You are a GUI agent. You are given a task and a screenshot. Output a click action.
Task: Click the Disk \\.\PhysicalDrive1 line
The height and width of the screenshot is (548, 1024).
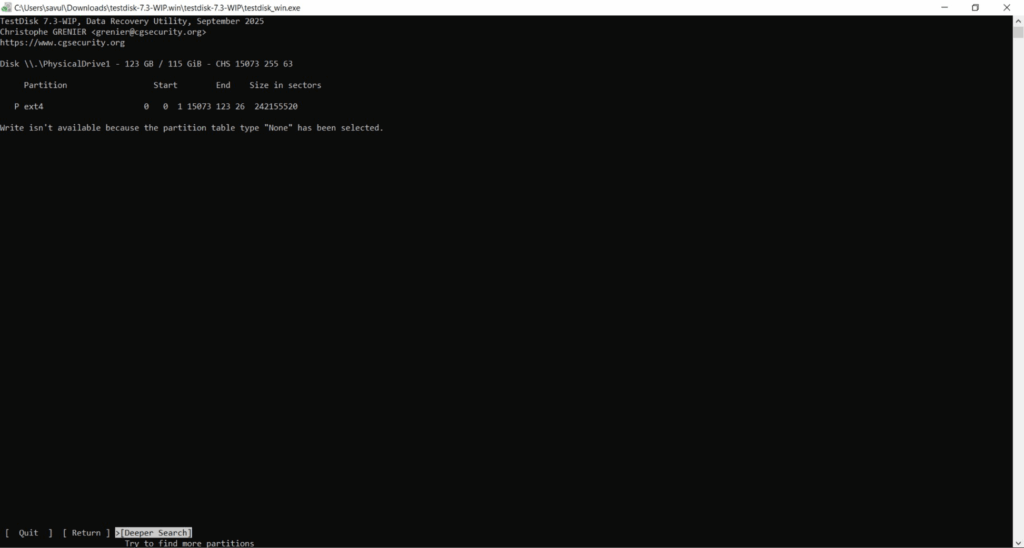(x=146, y=64)
